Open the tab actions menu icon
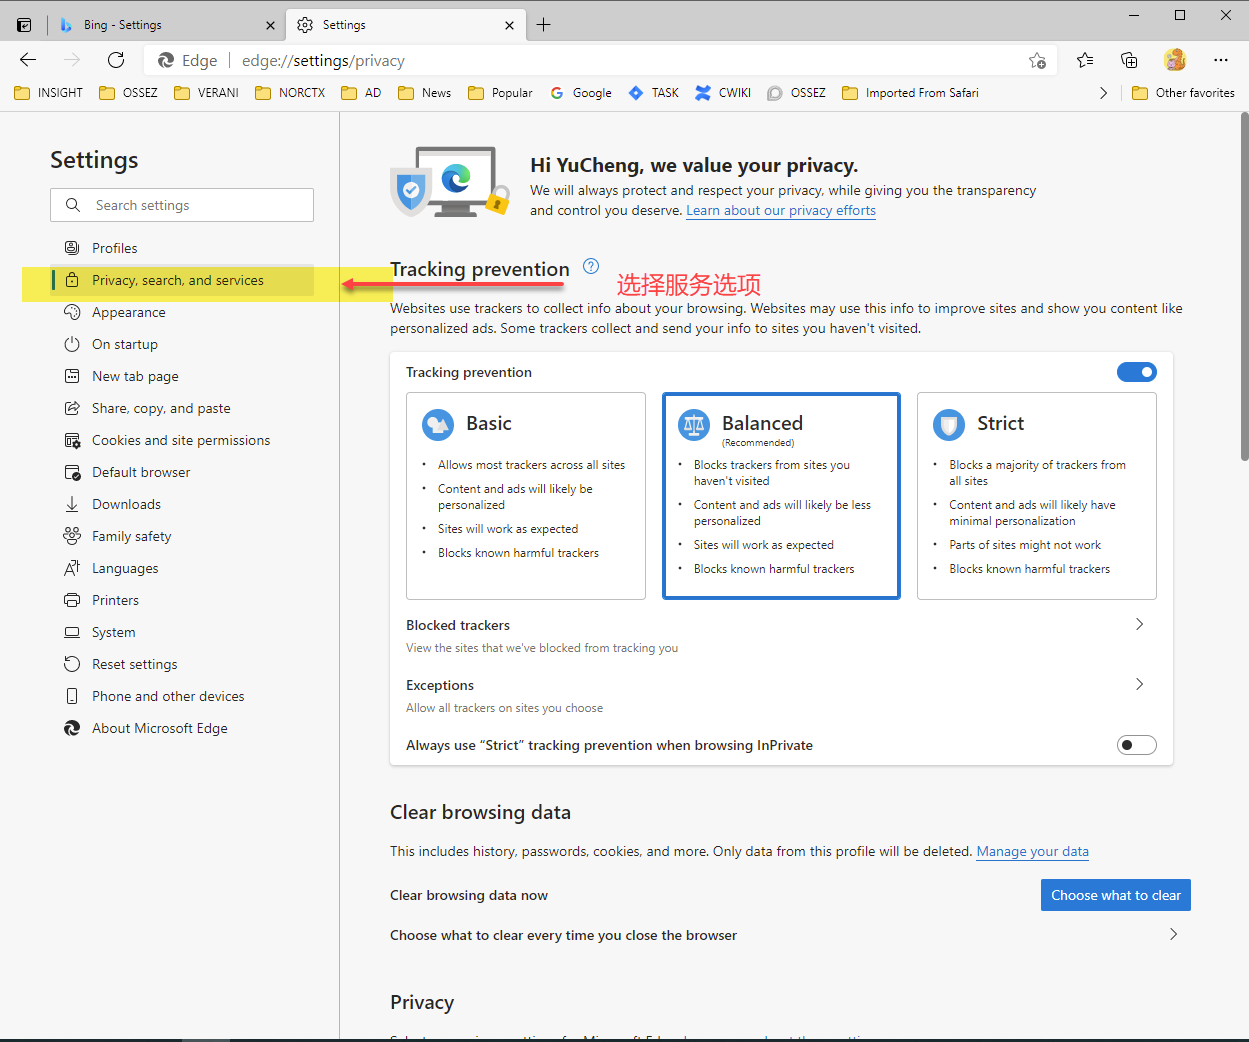 click(x=24, y=25)
